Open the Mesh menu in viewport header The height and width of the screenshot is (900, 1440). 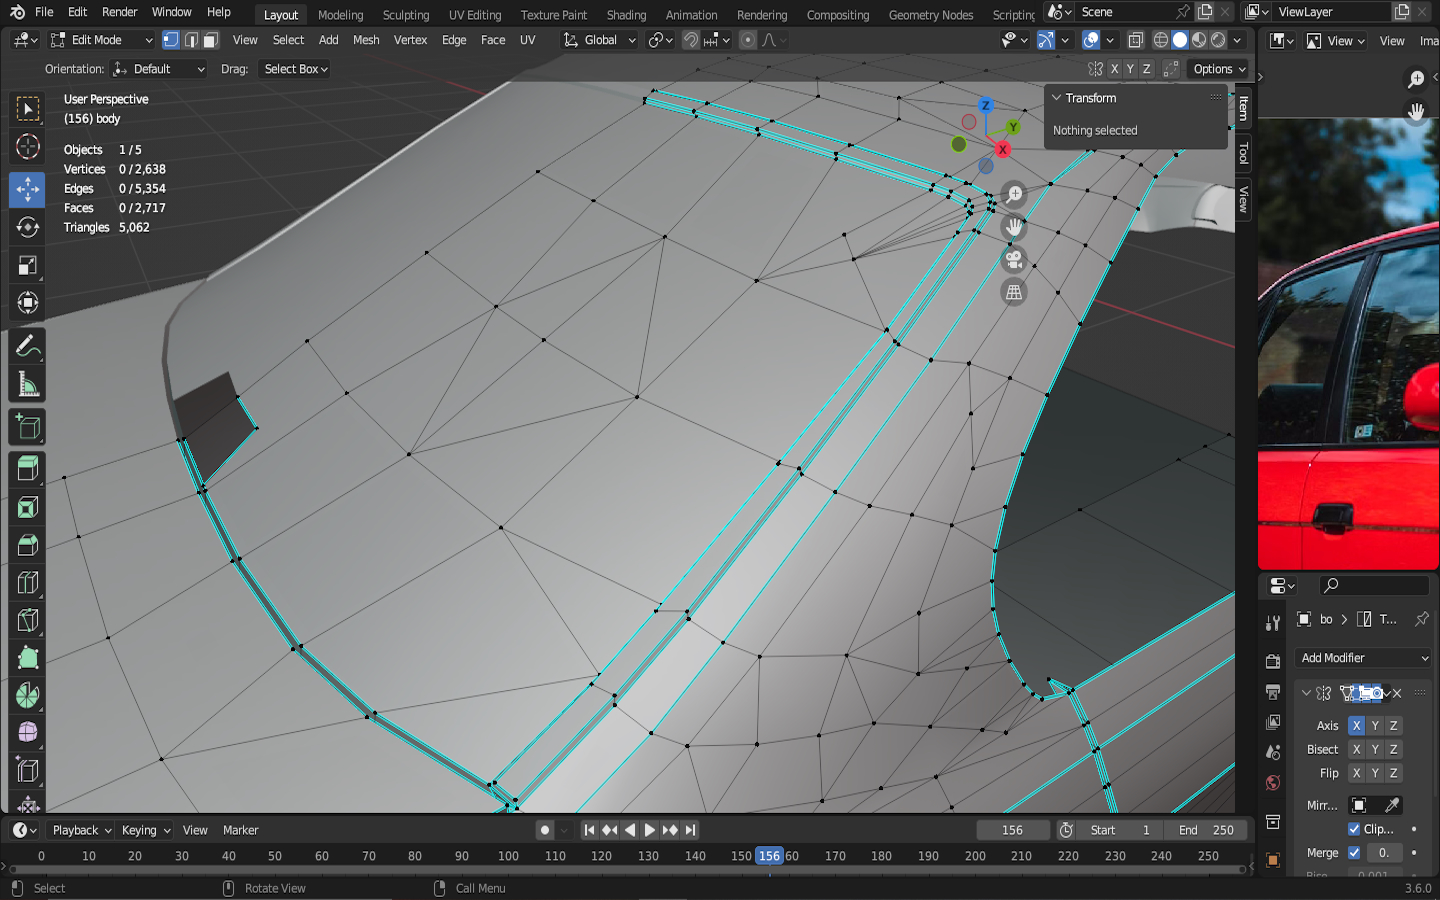(366, 40)
